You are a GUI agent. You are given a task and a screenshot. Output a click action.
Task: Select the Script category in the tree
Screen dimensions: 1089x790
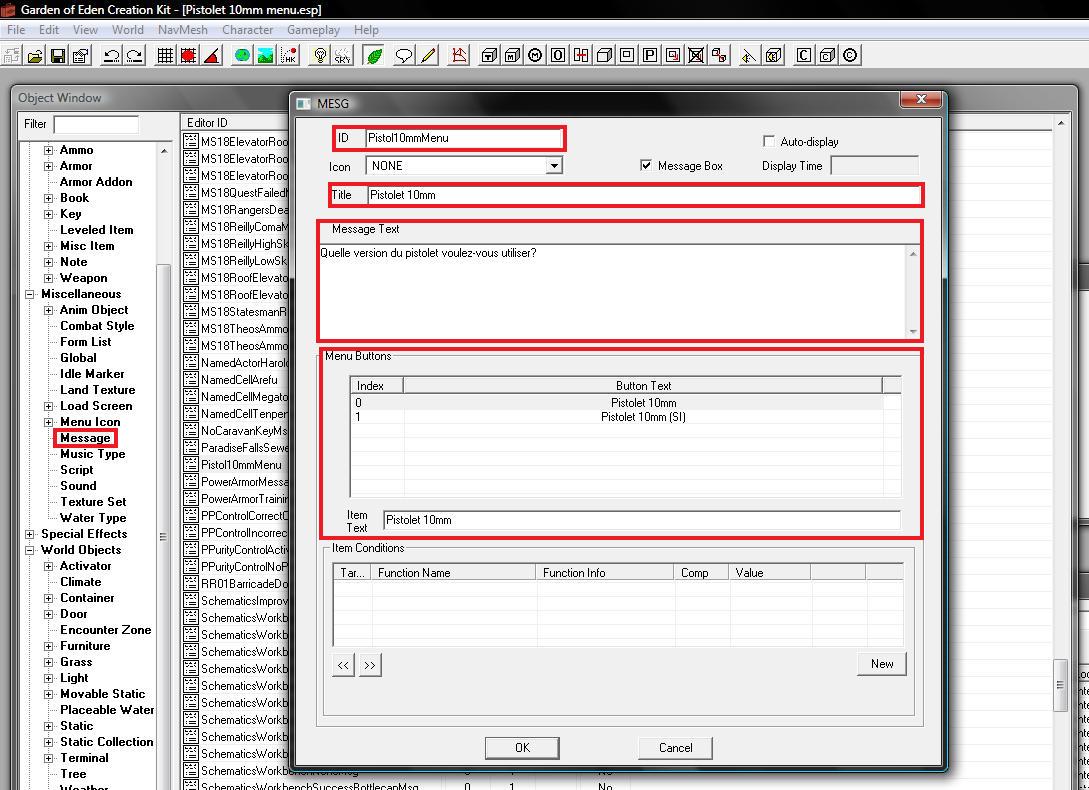coord(76,470)
